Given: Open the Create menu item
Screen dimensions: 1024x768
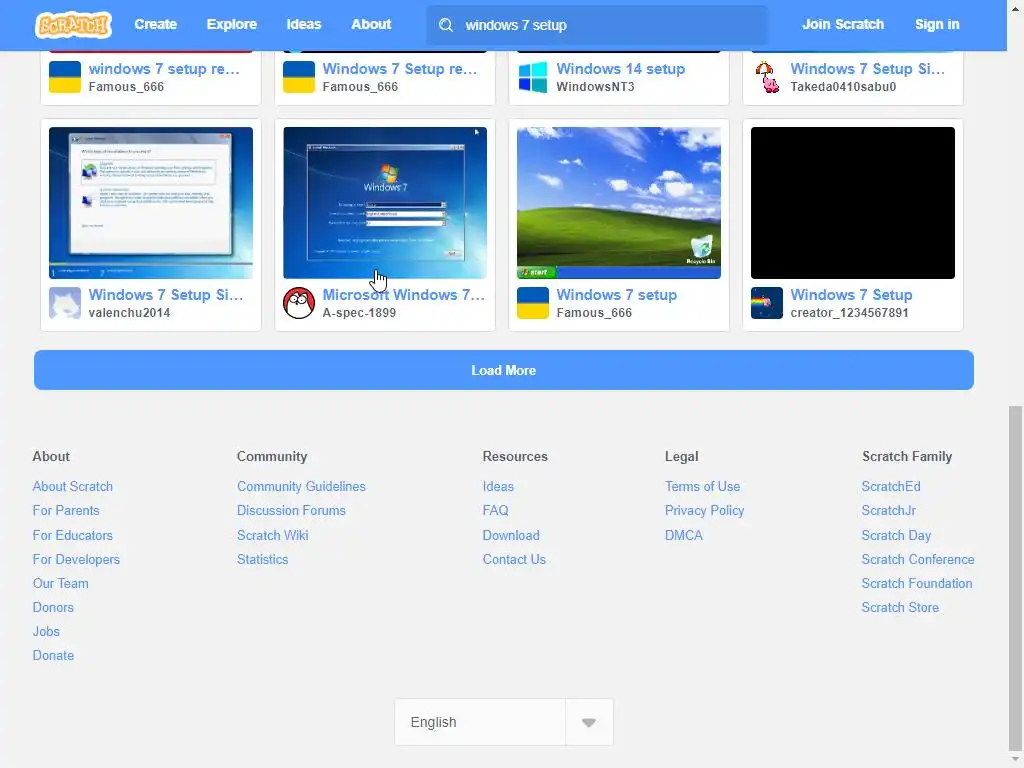Looking at the screenshot, I should [x=155, y=24].
